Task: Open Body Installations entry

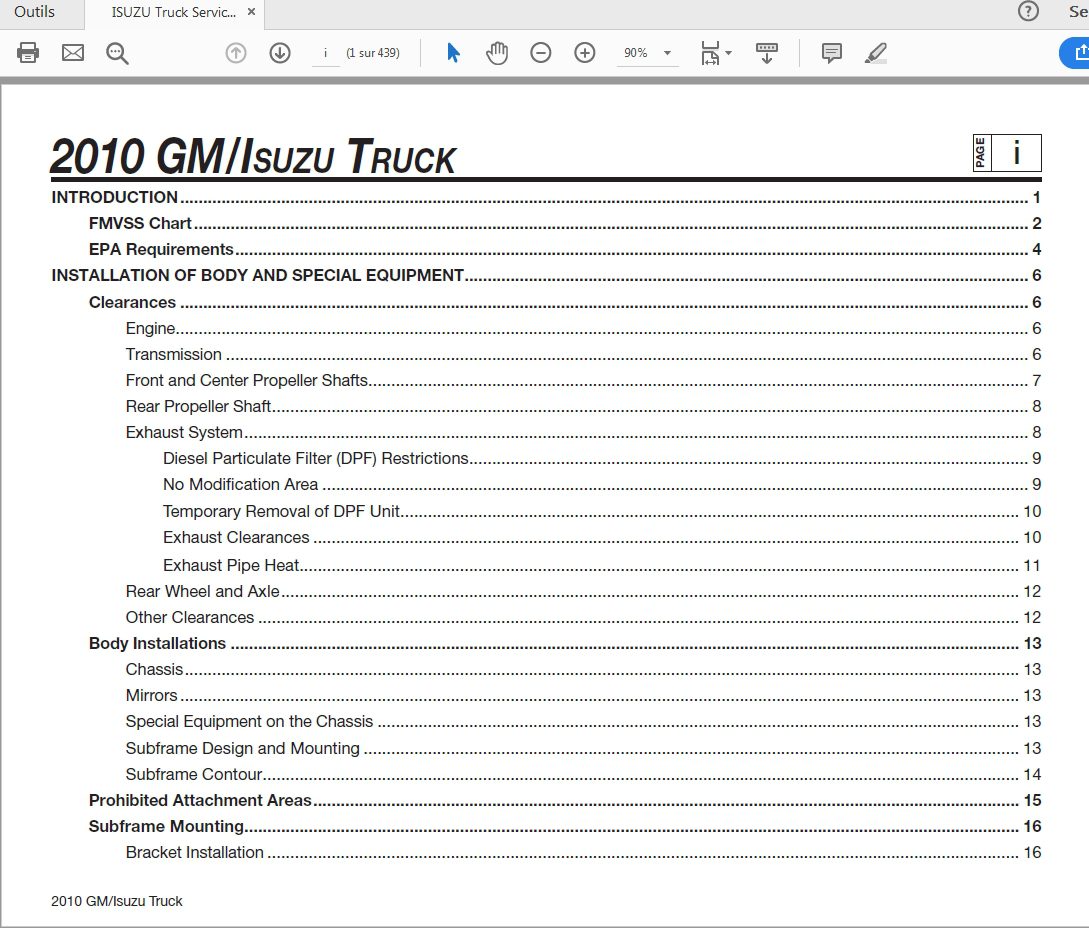Action: tap(565, 643)
